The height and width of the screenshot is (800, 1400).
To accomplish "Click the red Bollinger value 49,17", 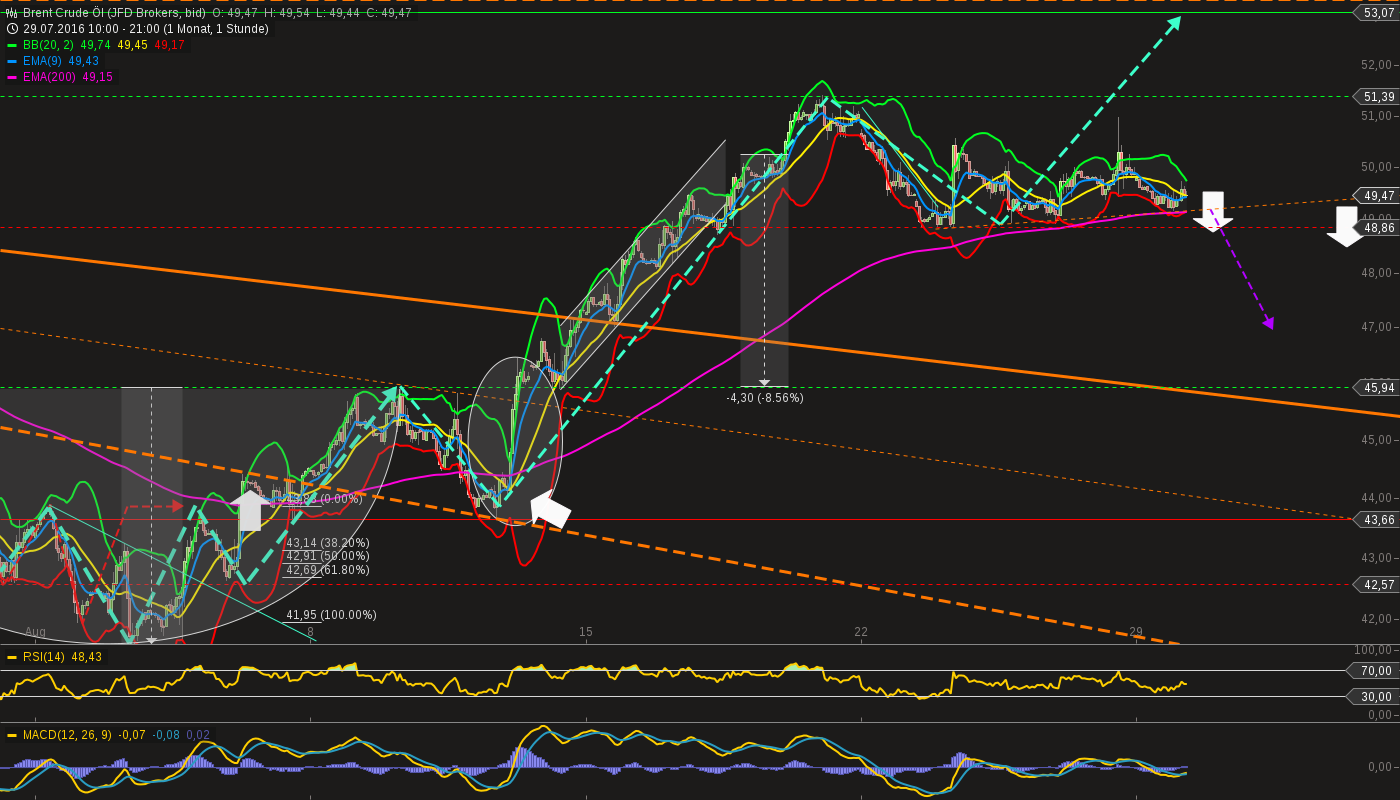I will pos(169,45).
